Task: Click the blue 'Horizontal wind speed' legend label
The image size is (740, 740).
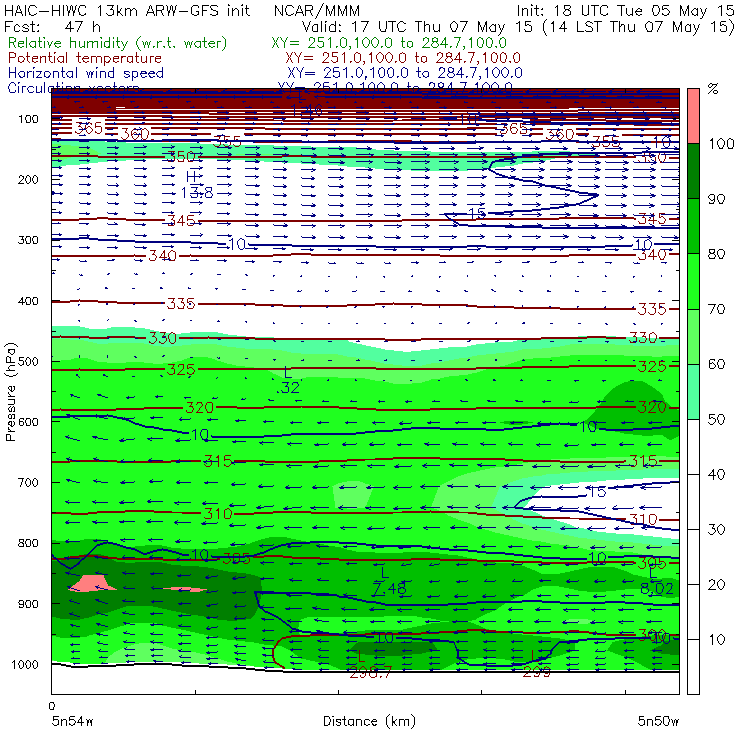Action: coord(86,73)
